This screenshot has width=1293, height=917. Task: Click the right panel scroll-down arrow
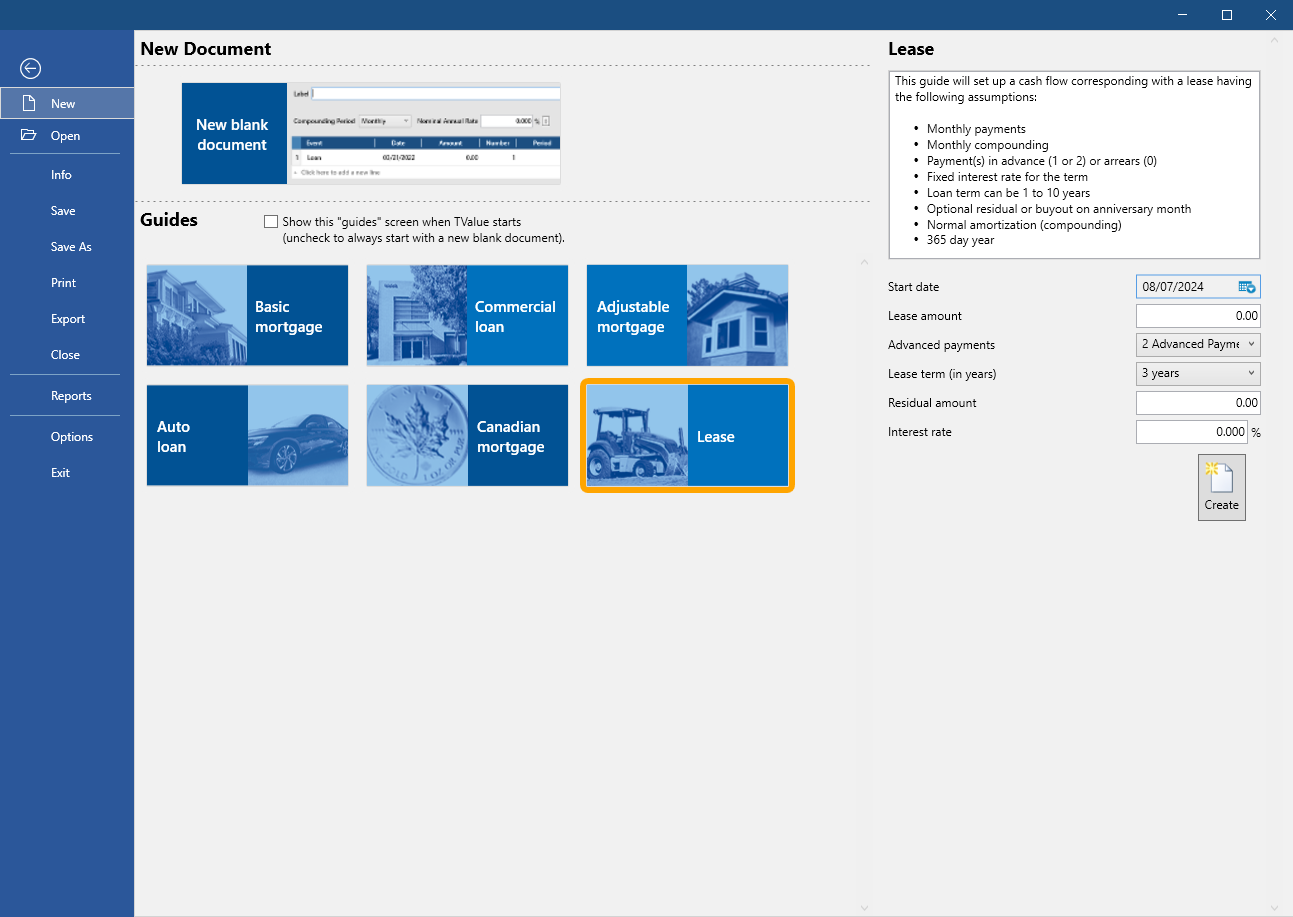(x=1274, y=907)
